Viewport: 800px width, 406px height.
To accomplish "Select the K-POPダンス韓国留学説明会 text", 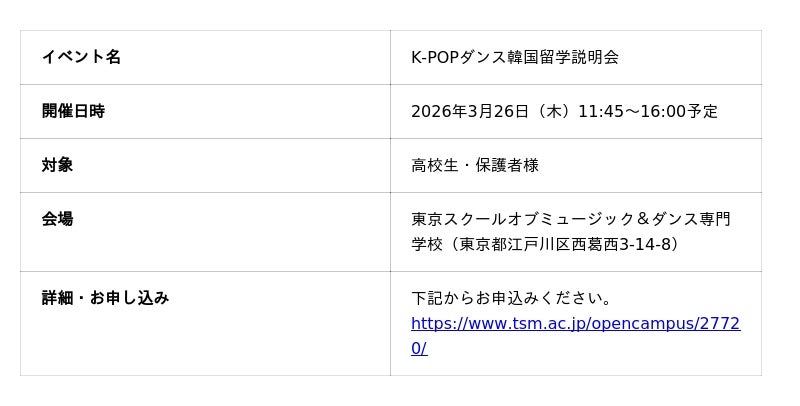I will click(x=515, y=57).
